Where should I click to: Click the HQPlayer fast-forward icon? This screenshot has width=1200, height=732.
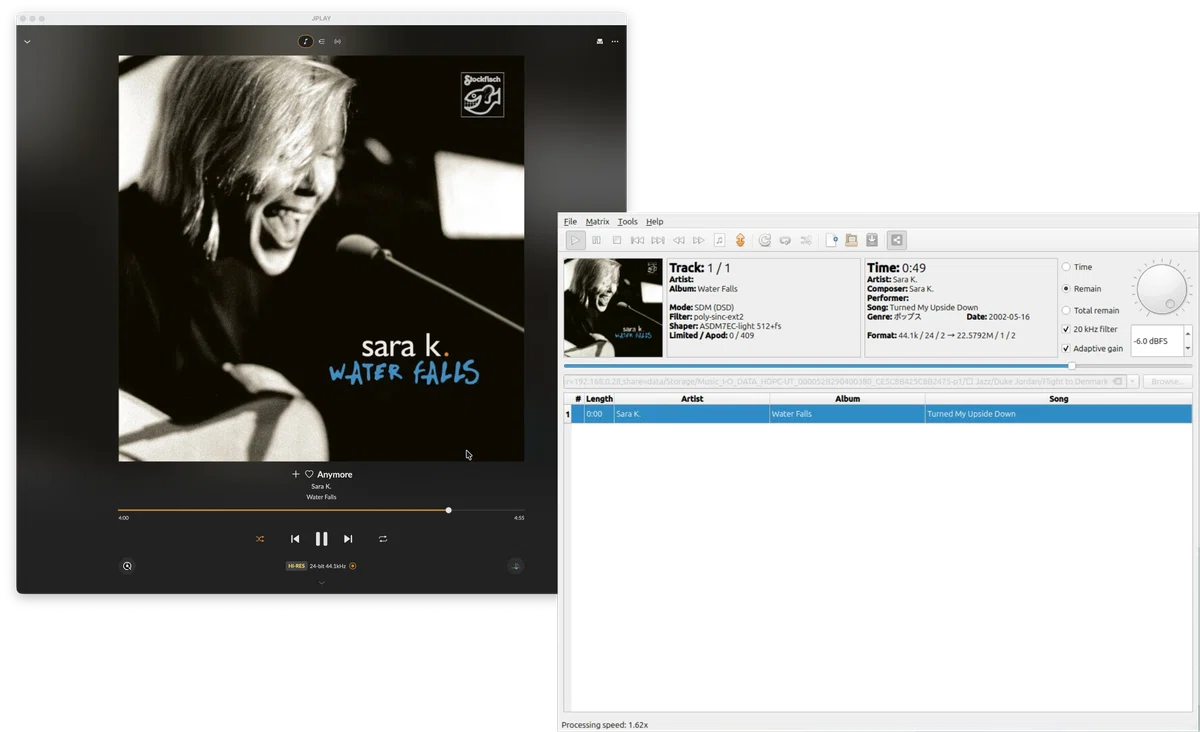click(699, 240)
